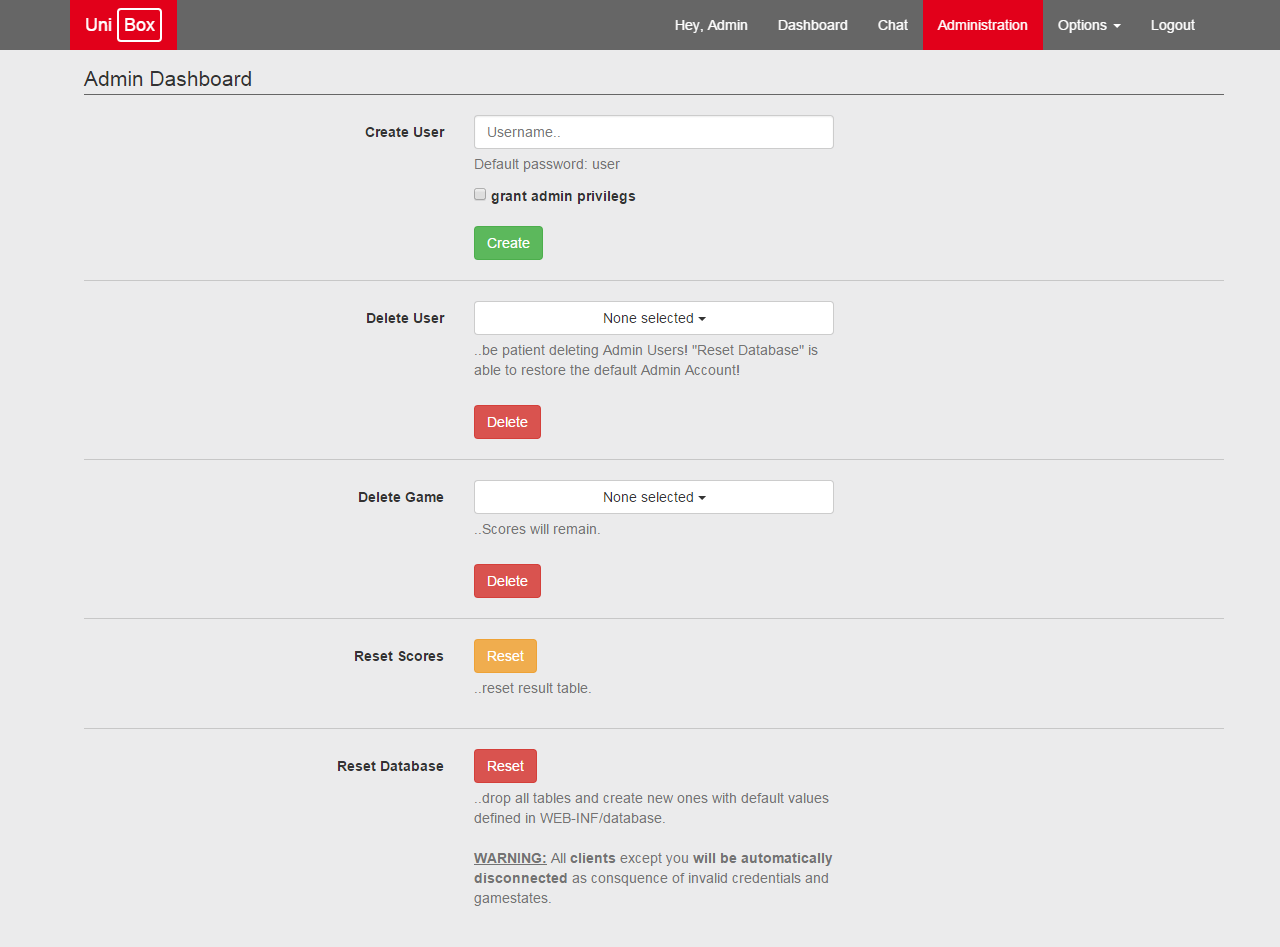Open the Delete Game dropdown

[x=654, y=497]
